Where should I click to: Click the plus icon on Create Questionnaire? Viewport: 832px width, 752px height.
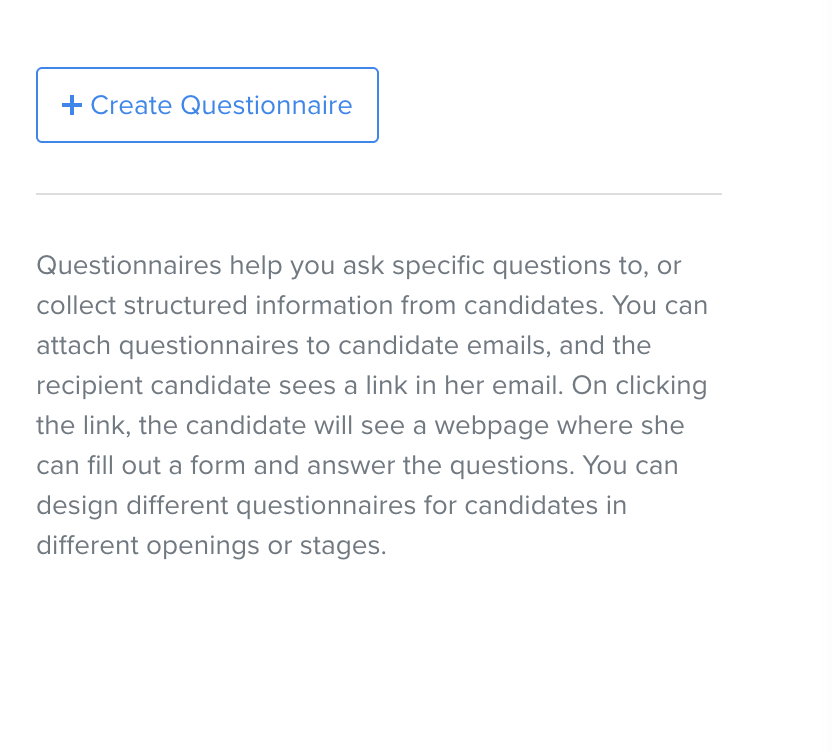tap(72, 105)
